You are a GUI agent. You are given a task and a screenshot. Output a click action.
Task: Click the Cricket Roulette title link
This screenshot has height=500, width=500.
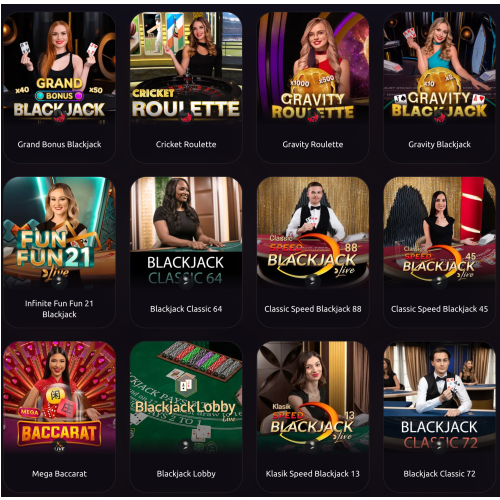pos(186,144)
